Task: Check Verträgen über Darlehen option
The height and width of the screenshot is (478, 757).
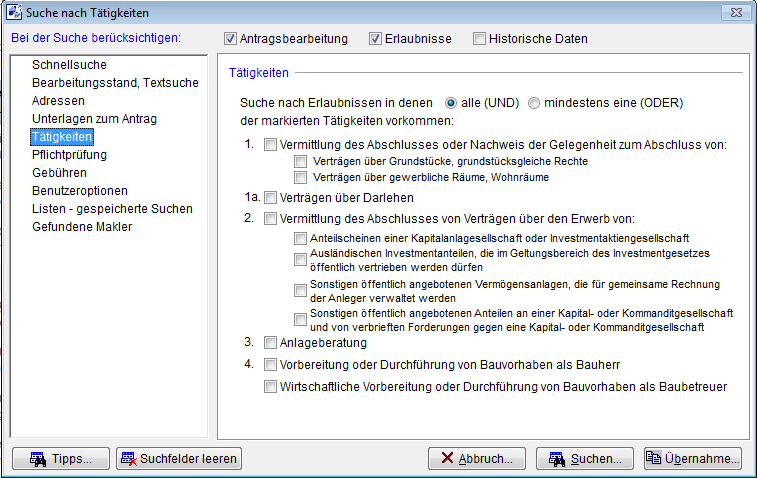Action: tap(270, 198)
